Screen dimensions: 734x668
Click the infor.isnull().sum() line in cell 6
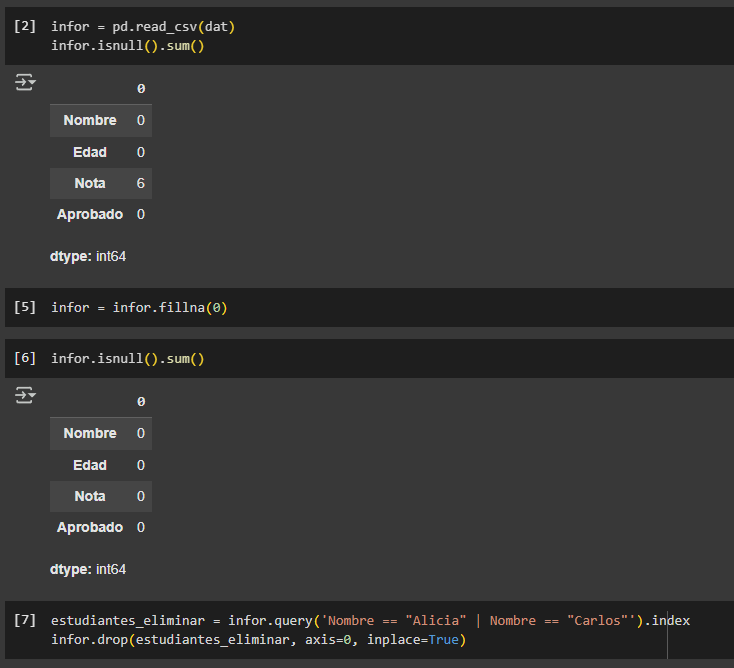[128, 359]
